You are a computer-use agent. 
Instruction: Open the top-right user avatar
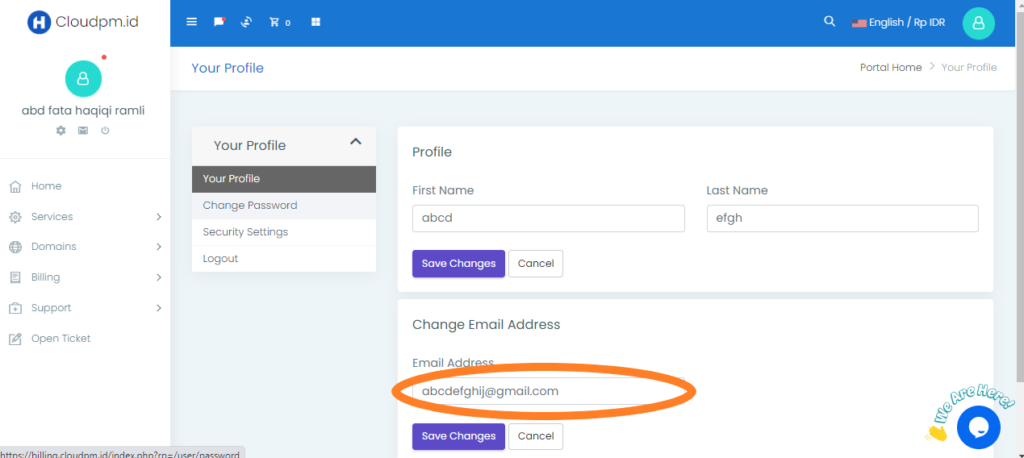click(x=978, y=23)
